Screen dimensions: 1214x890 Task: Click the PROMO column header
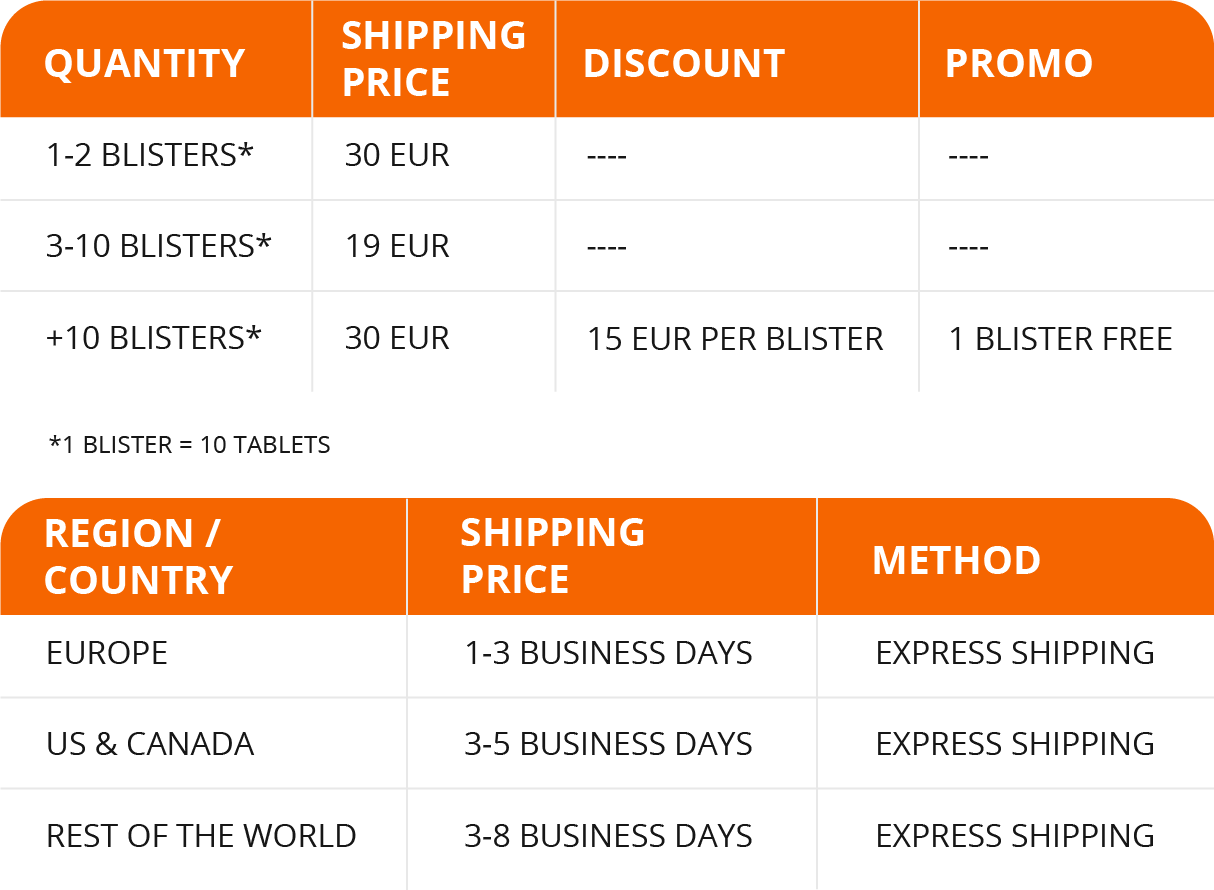[1019, 64]
